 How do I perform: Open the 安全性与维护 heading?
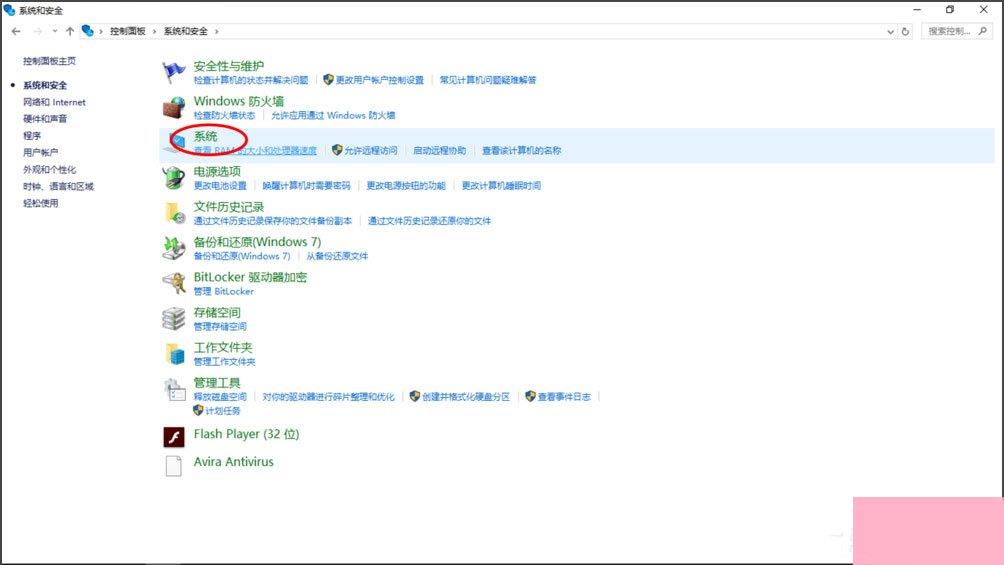[229, 66]
